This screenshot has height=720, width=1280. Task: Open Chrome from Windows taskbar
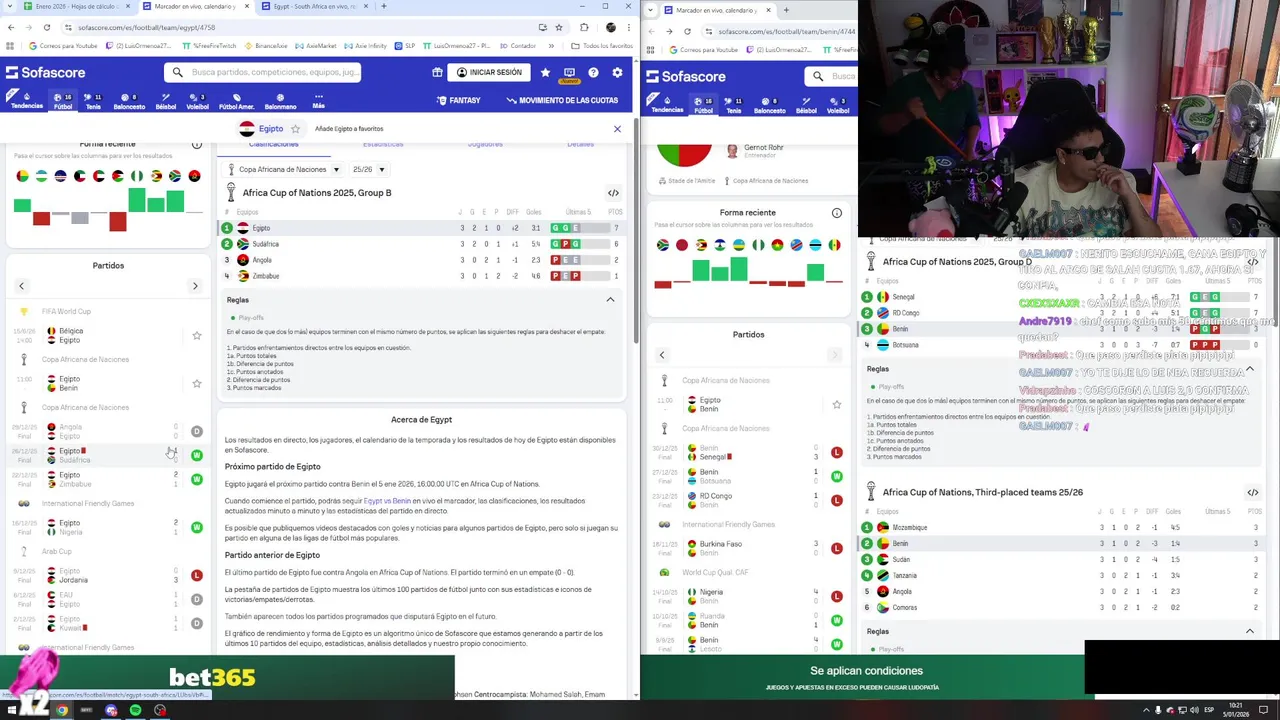(x=62, y=710)
